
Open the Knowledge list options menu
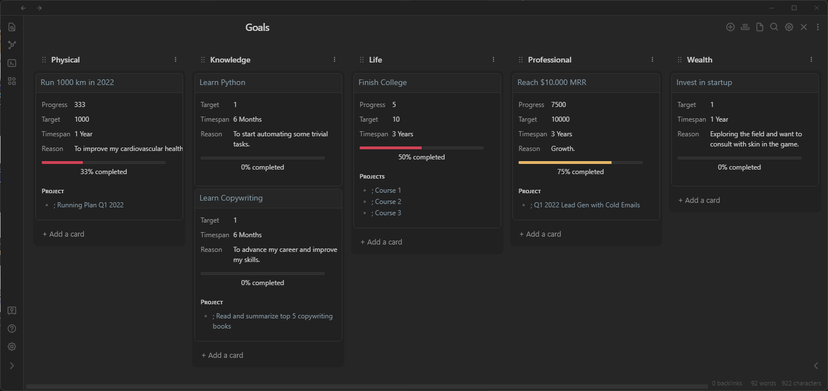(x=334, y=60)
